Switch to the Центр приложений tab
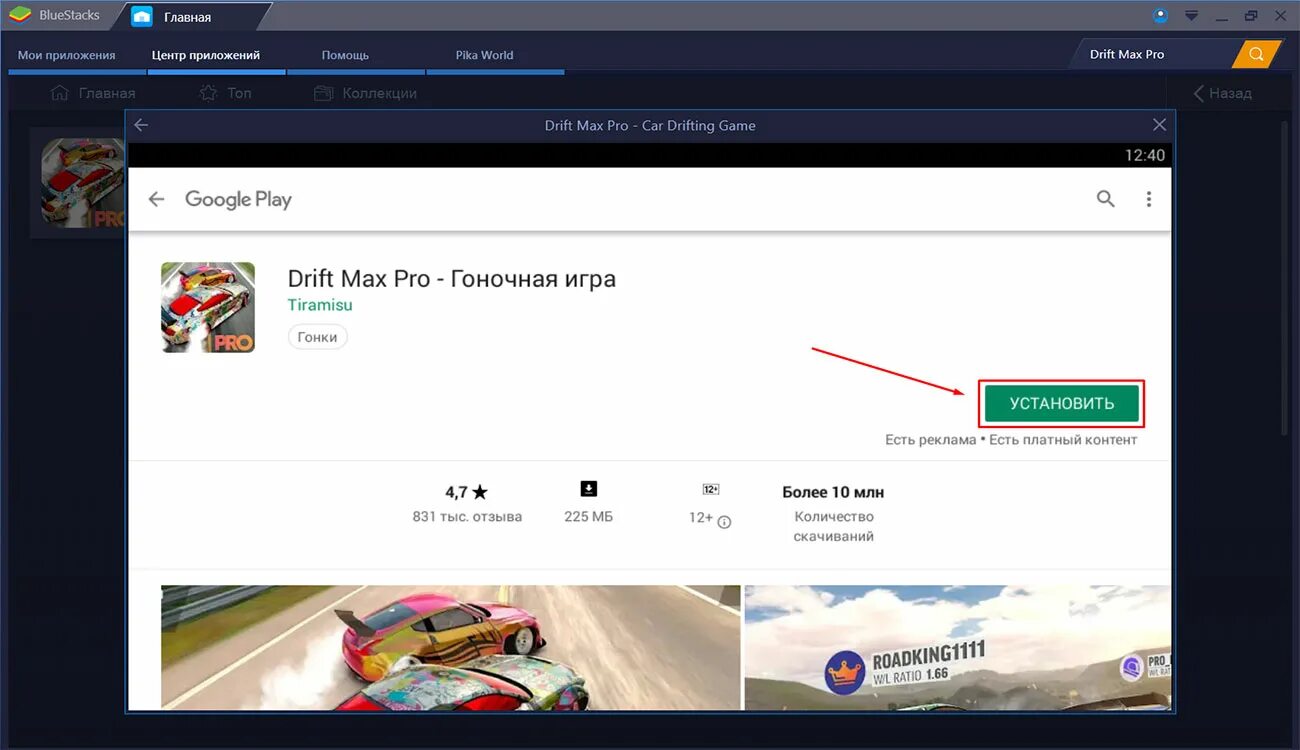This screenshot has height=750, width=1300. click(206, 55)
